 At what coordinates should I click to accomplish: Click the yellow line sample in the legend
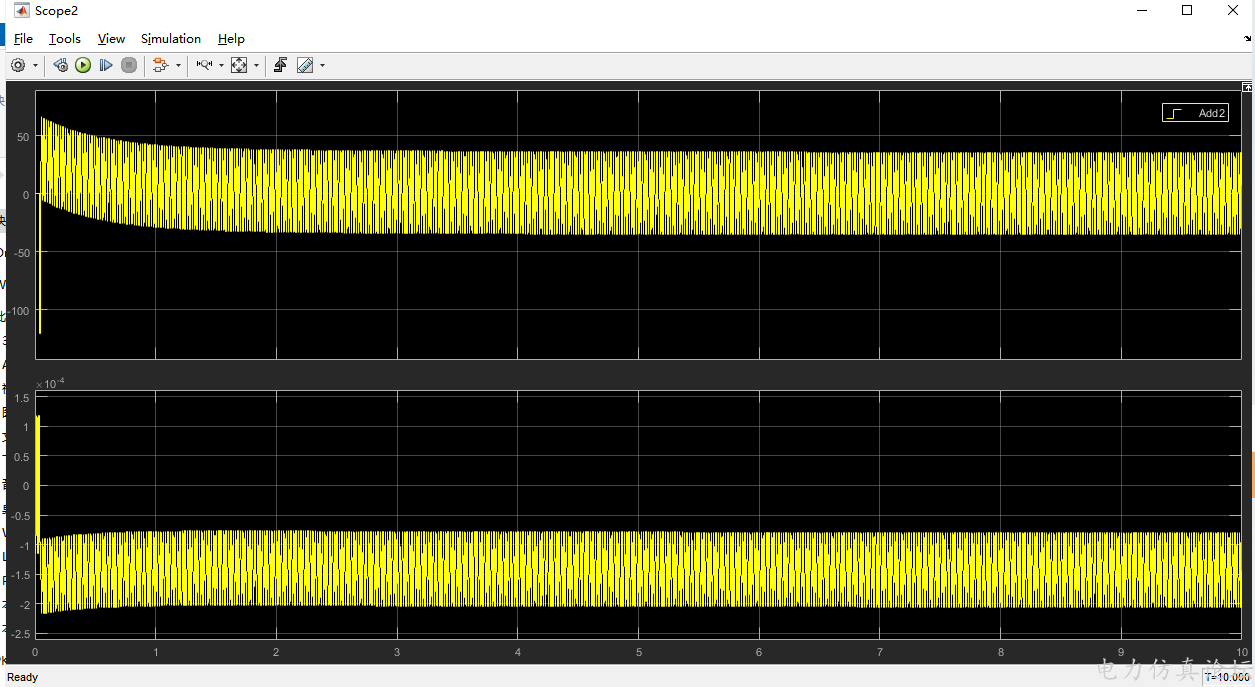click(1175, 113)
